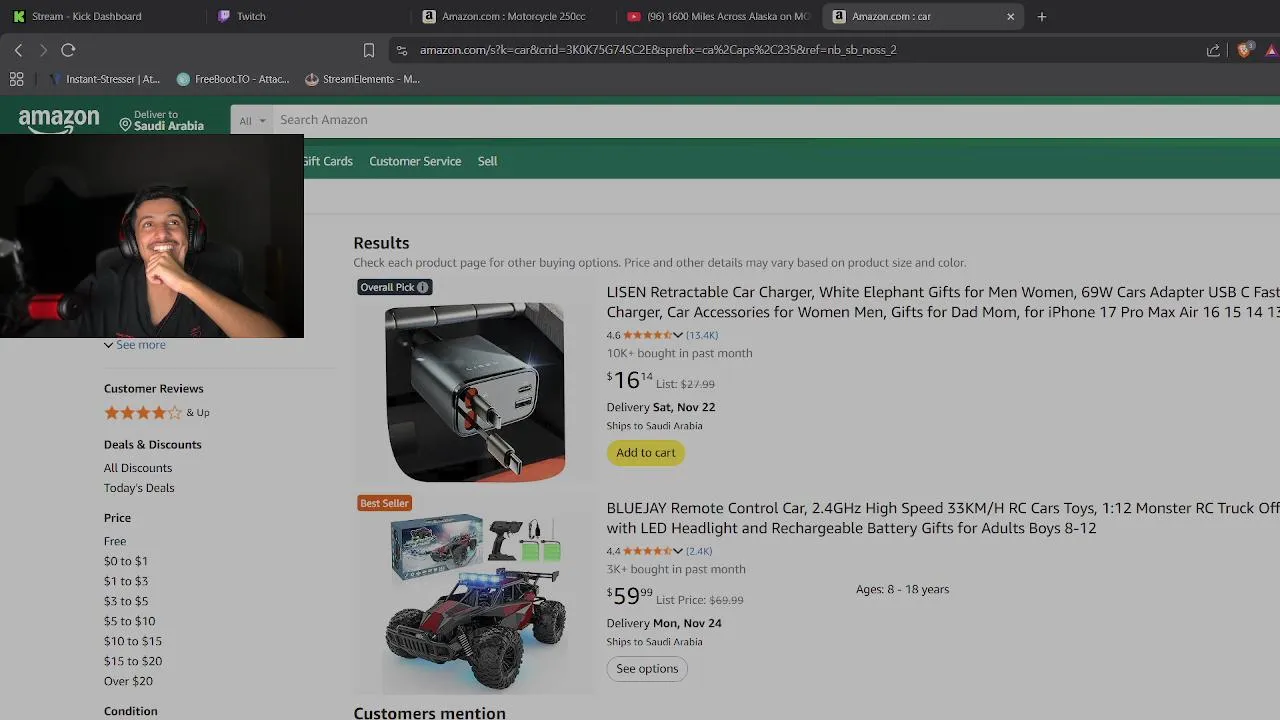
Task: Open the share icon in address bar
Action: pyautogui.click(x=1213, y=50)
